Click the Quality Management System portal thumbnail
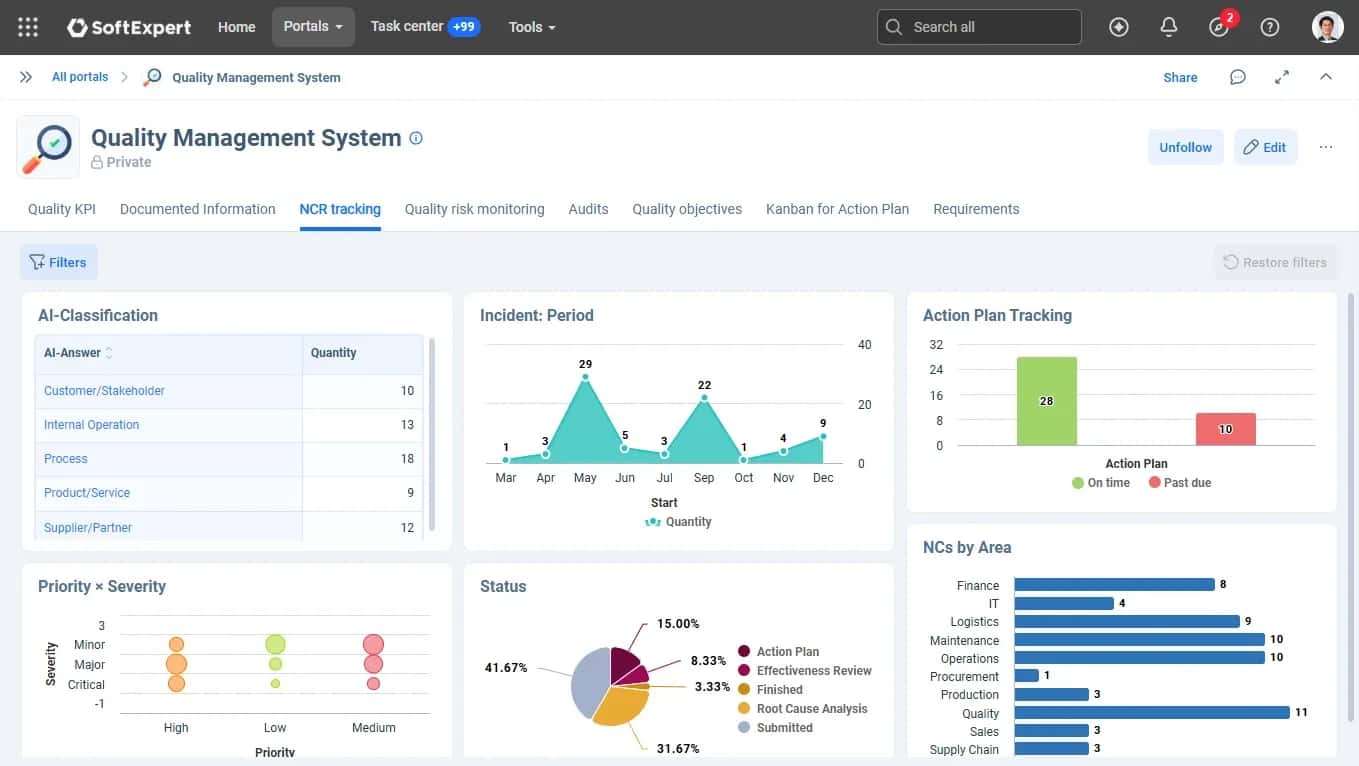 [48, 147]
